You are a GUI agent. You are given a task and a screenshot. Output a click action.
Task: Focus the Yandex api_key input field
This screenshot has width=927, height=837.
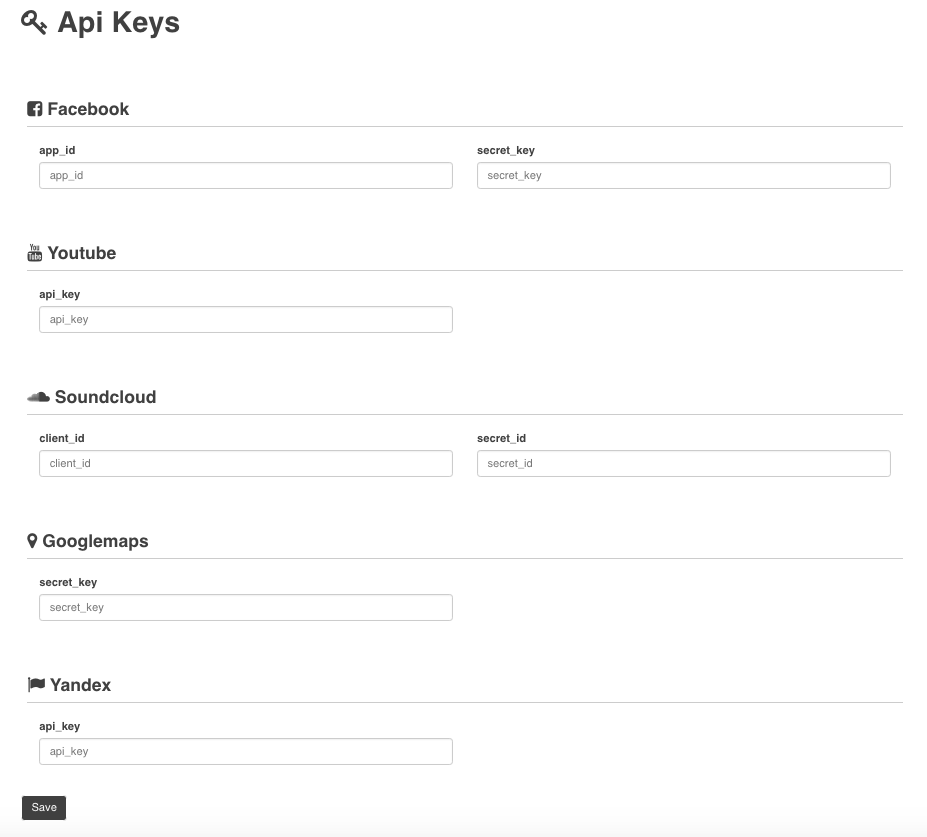tap(245, 752)
